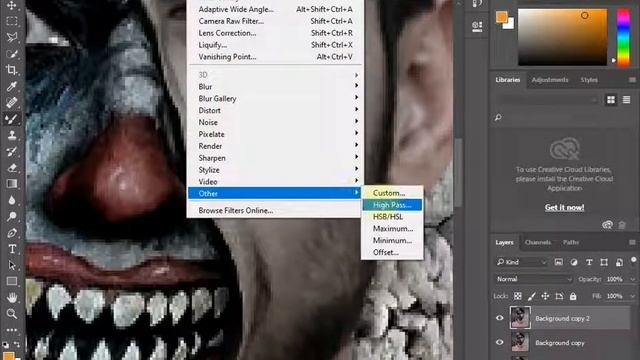
Task: Open the Opacity 100% dropdown arrow
Action: tap(632, 280)
